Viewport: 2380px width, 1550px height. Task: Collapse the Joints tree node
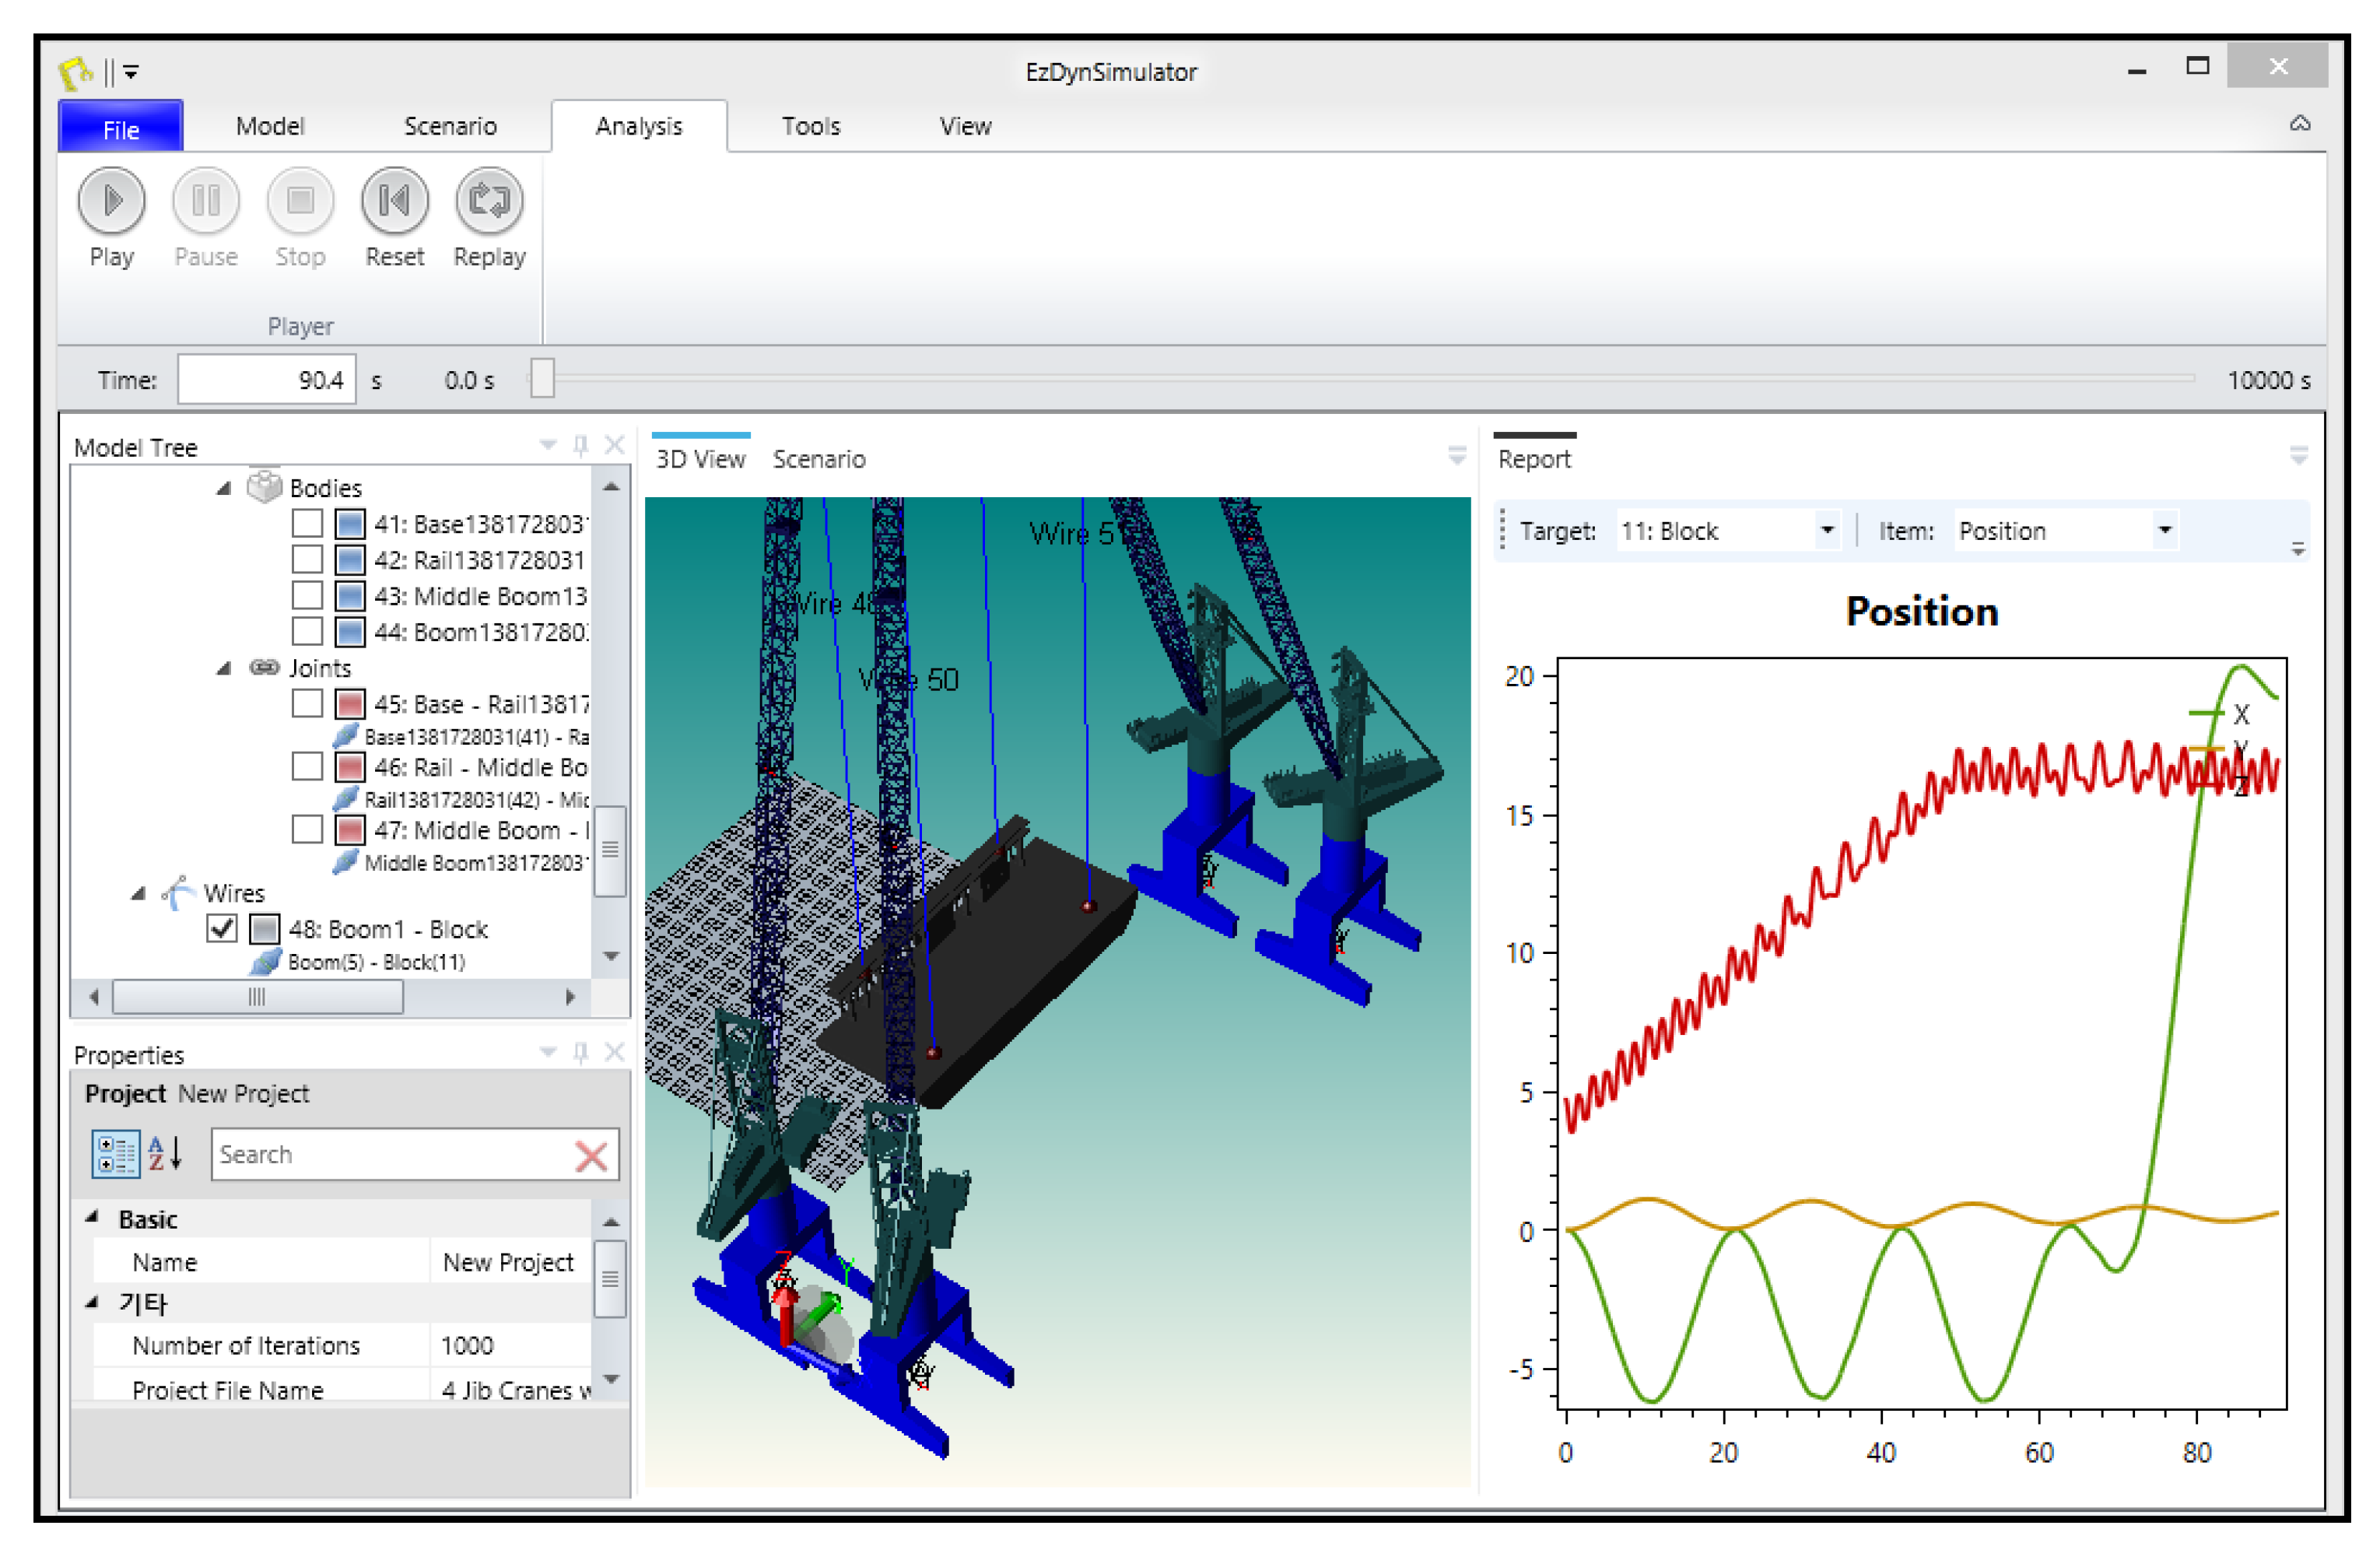point(224,668)
